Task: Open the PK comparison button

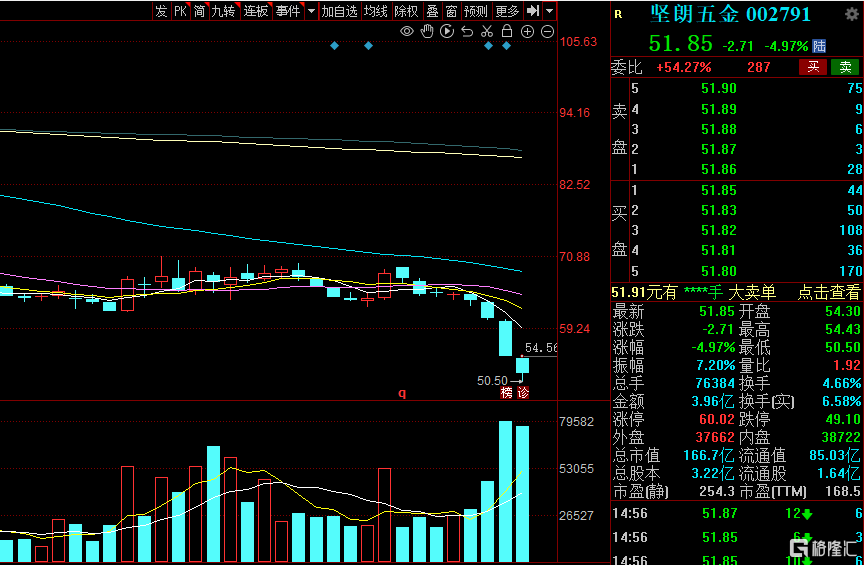Action: [180, 10]
